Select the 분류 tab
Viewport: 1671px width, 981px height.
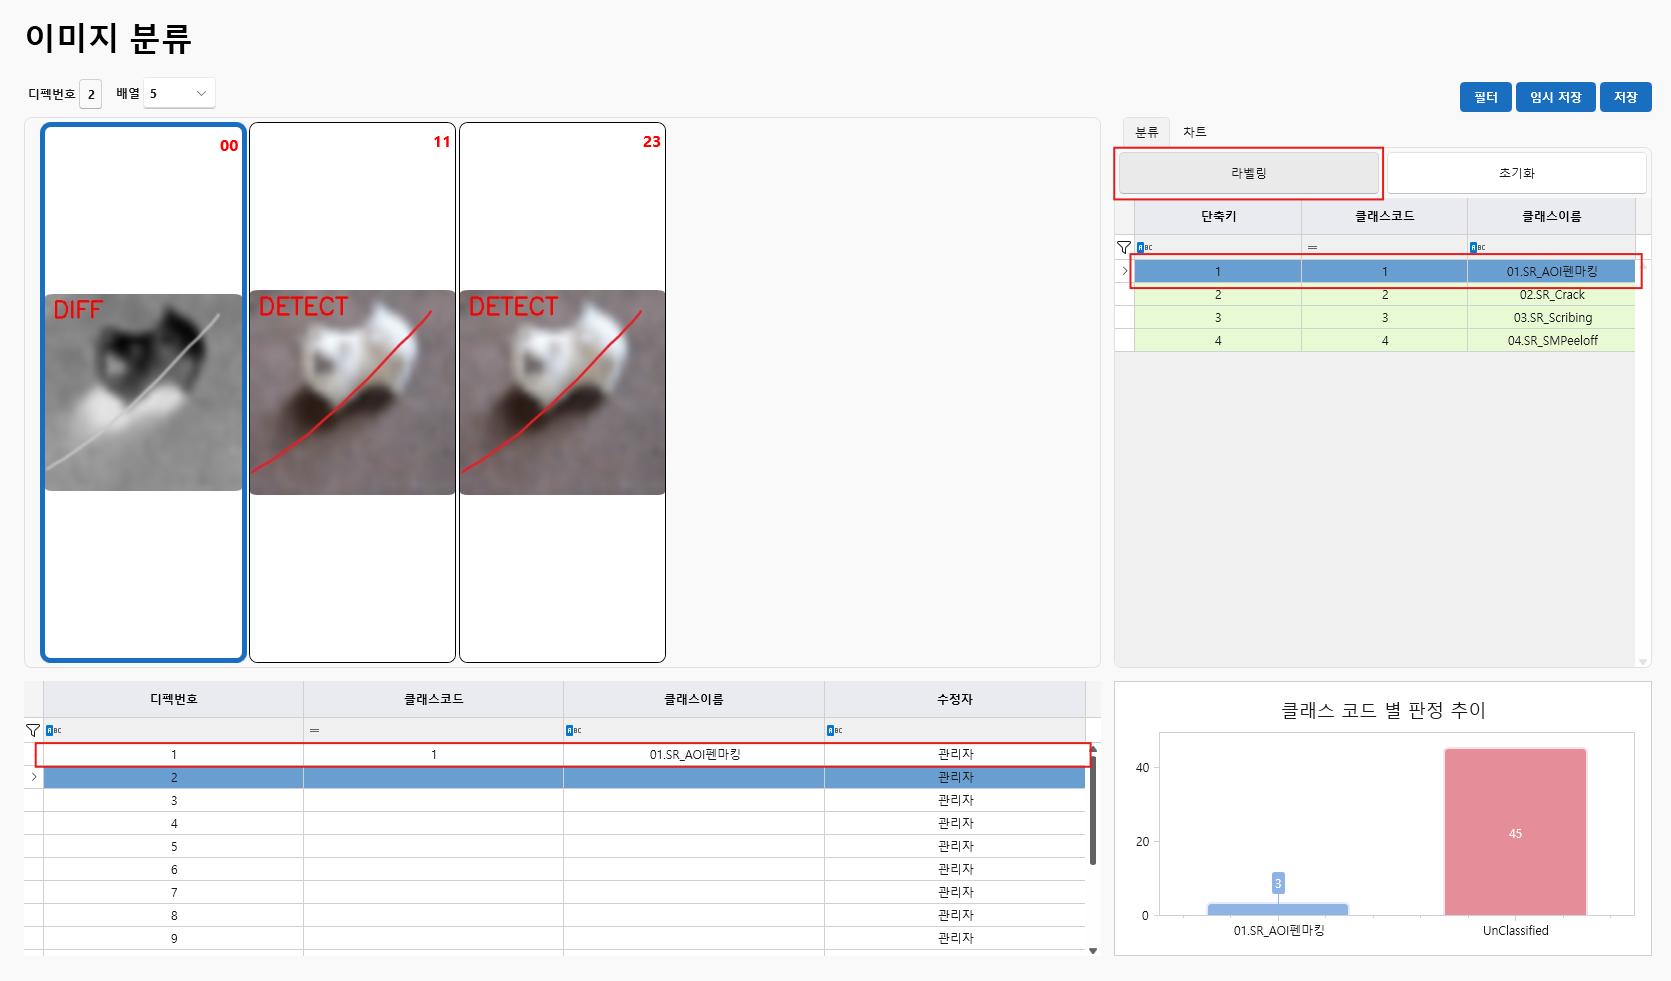pos(1146,132)
